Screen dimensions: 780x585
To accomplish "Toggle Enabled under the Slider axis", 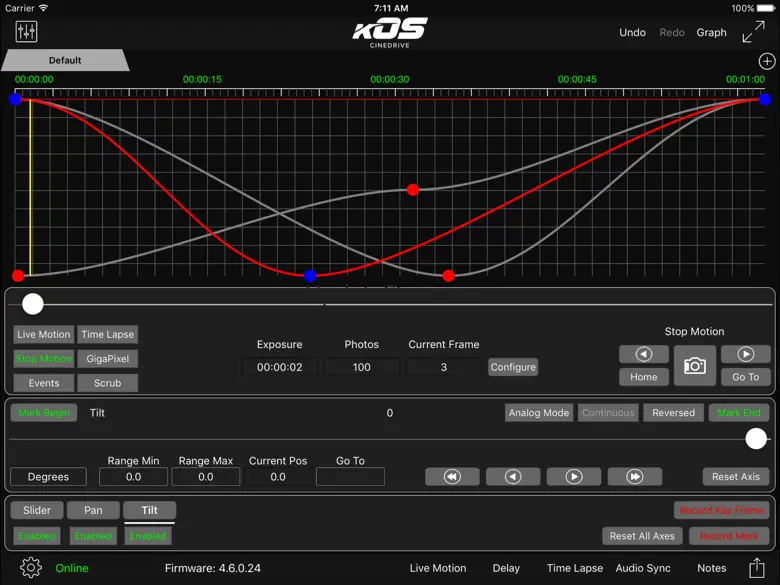I will [37, 536].
